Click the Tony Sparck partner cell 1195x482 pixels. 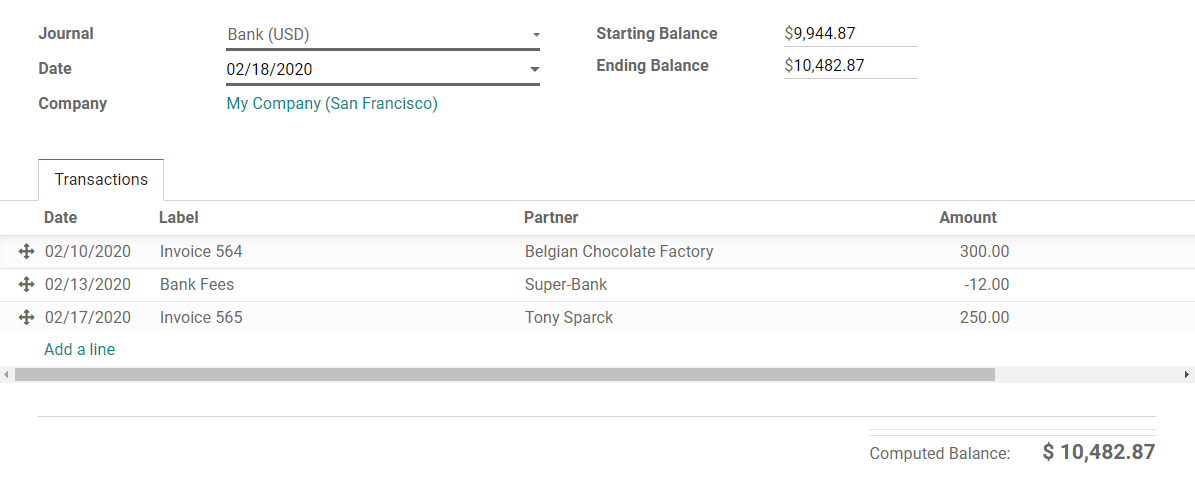pyautogui.click(x=569, y=318)
